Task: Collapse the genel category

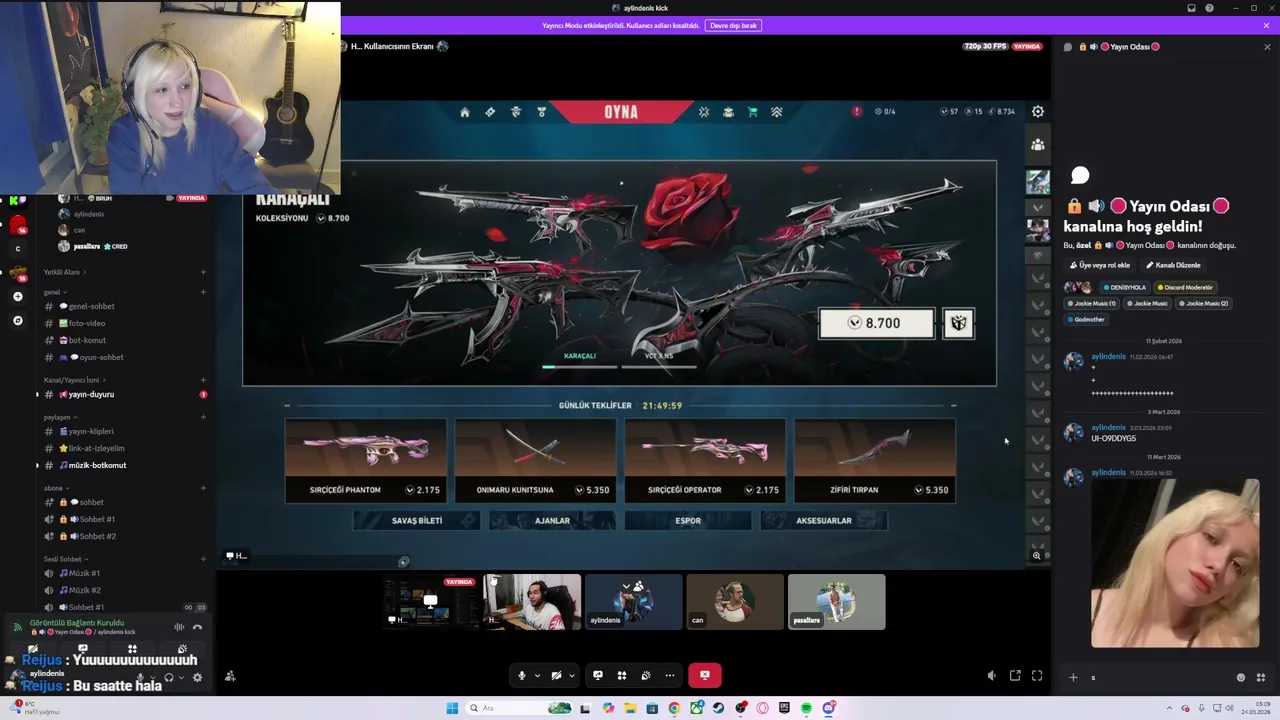Action: tap(54, 292)
